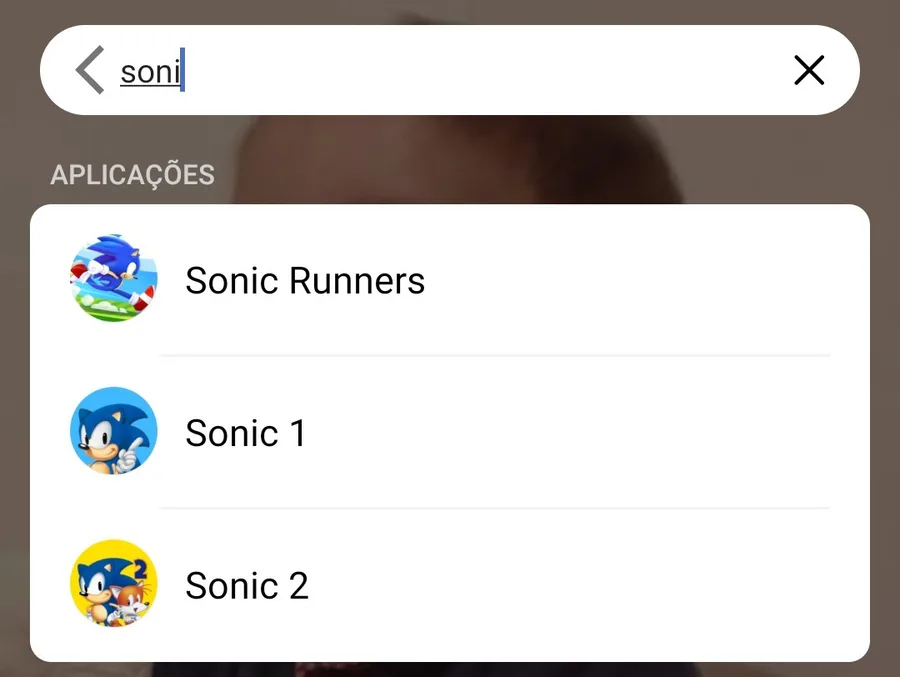Viewport: 900px width, 677px height.
Task: Choose the Sonic 1 text label
Action: pos(245,434)
